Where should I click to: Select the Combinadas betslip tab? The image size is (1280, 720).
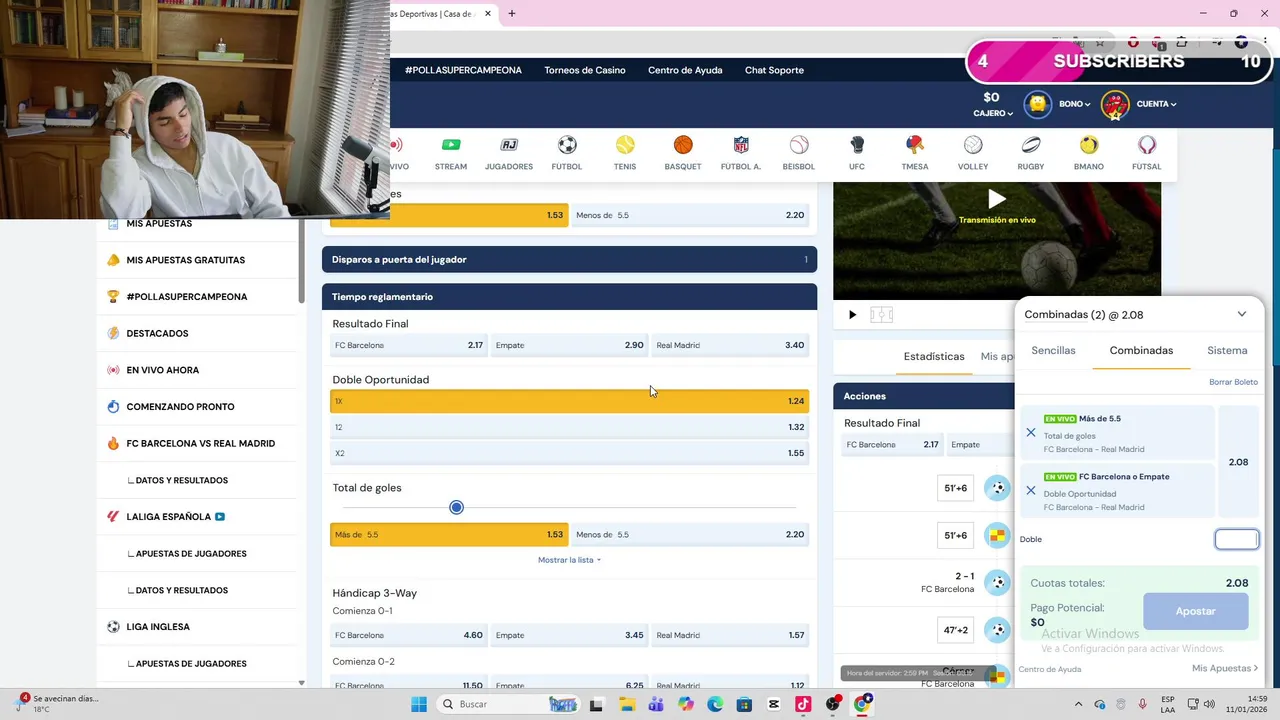(x=1141, y=351)
